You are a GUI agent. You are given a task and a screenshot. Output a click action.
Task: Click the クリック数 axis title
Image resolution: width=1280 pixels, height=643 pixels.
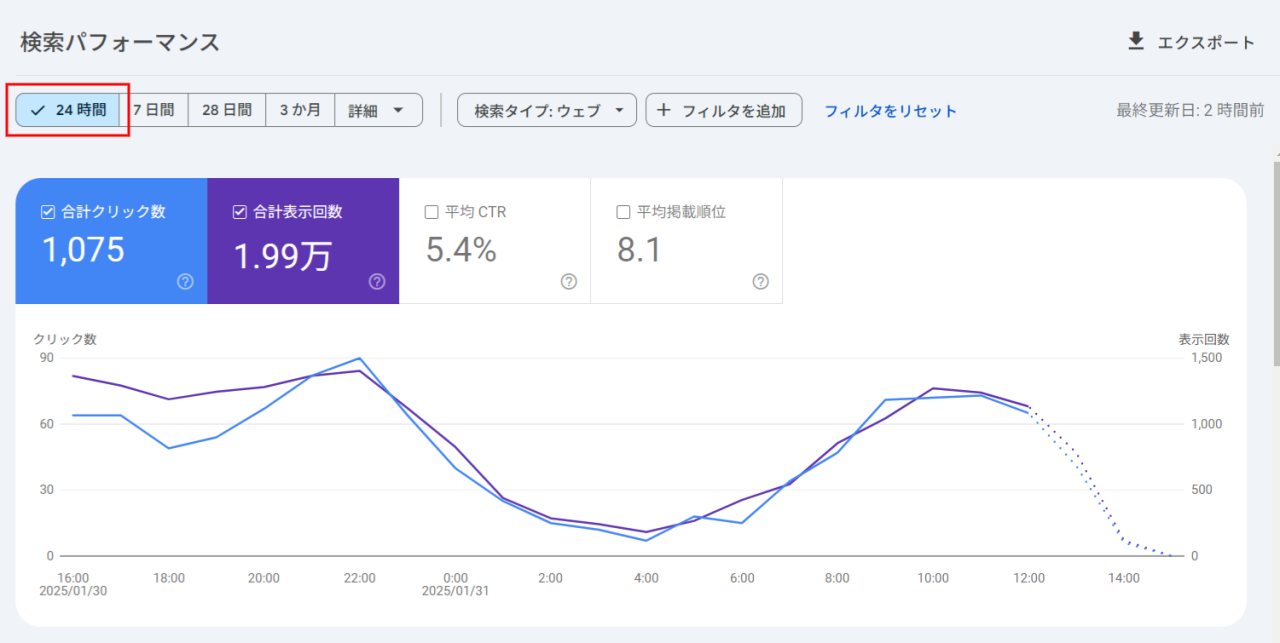click(65, 339)
